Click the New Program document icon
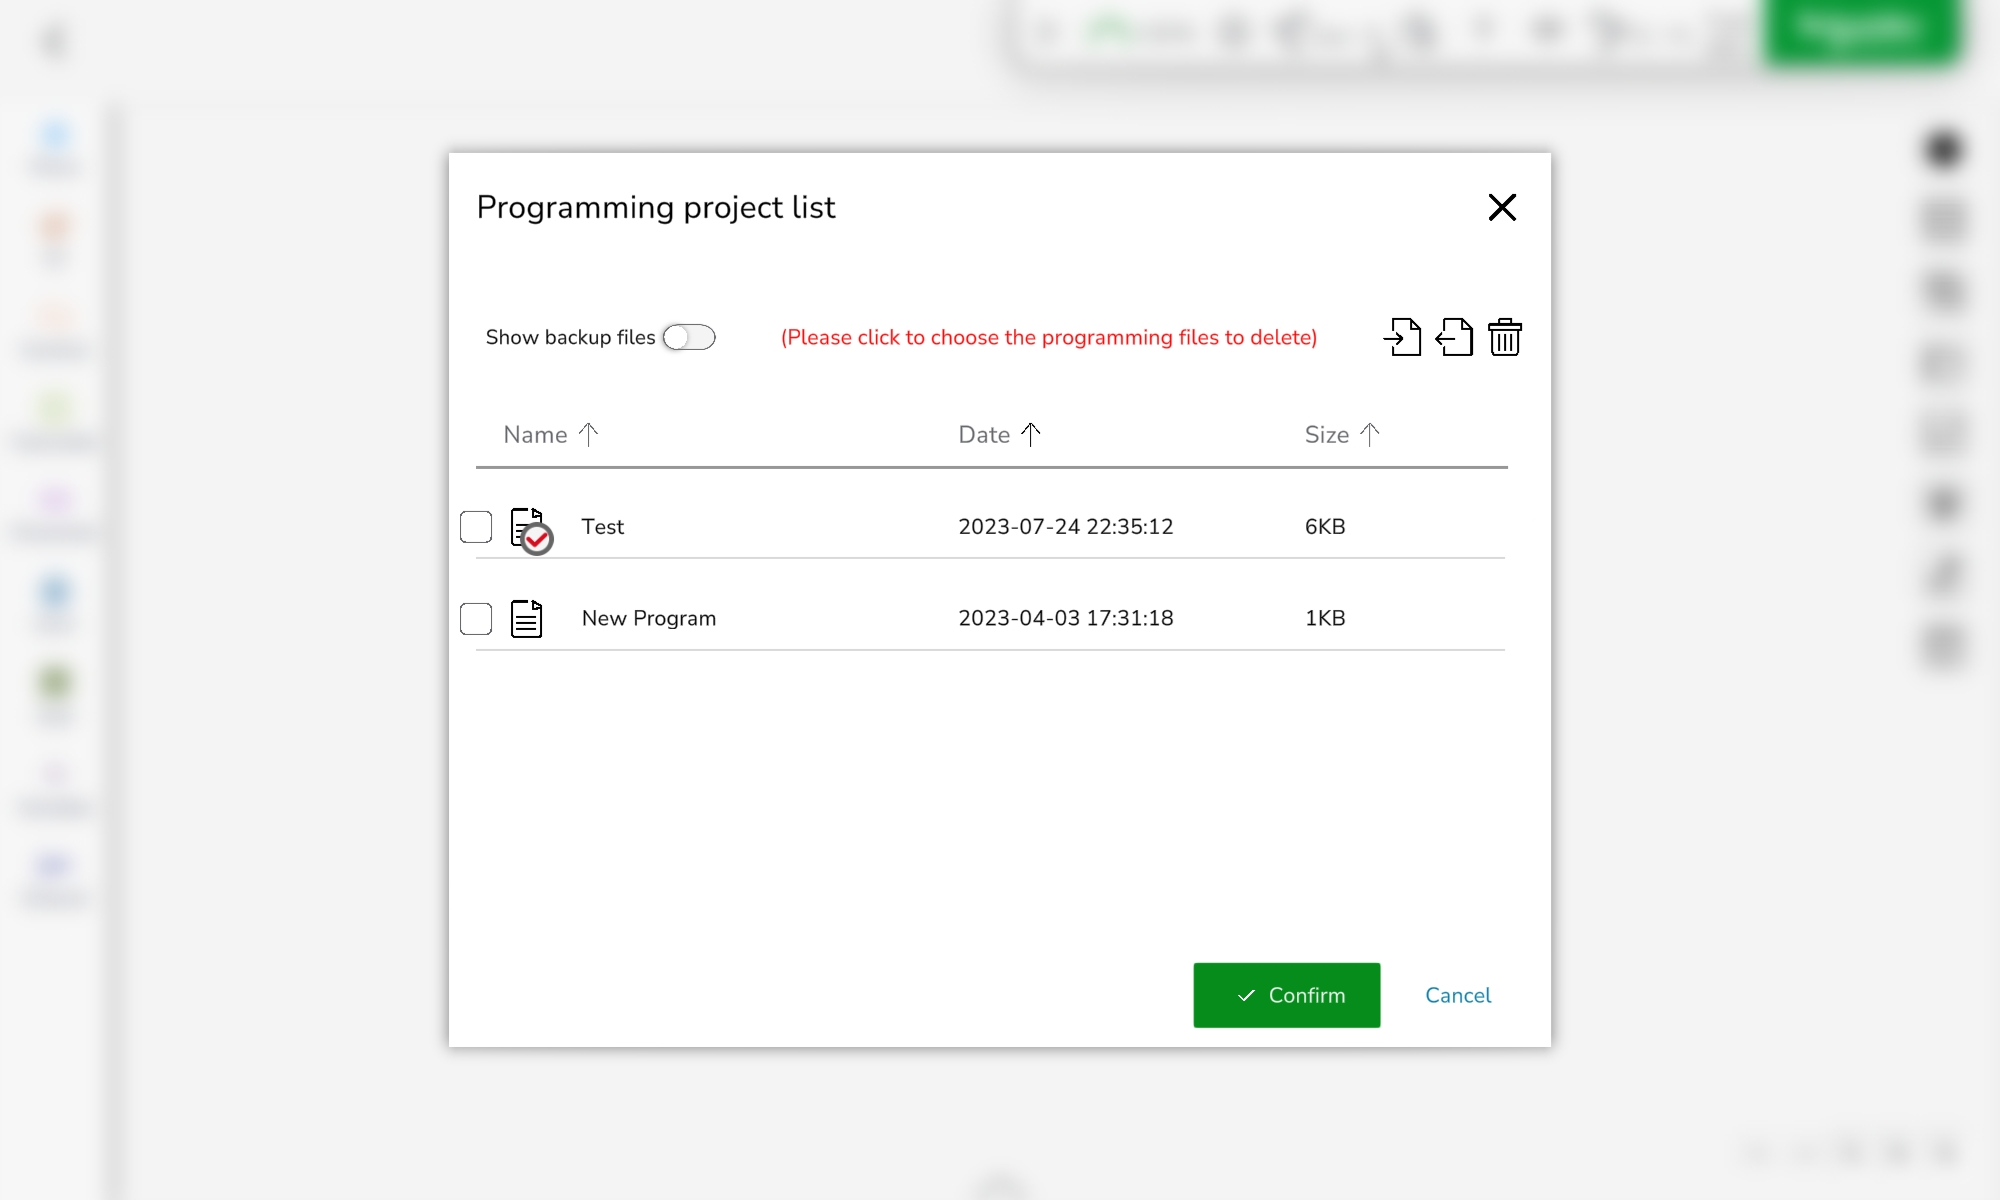Viewport: 2000px width, 1200px height. click(526, 619)
